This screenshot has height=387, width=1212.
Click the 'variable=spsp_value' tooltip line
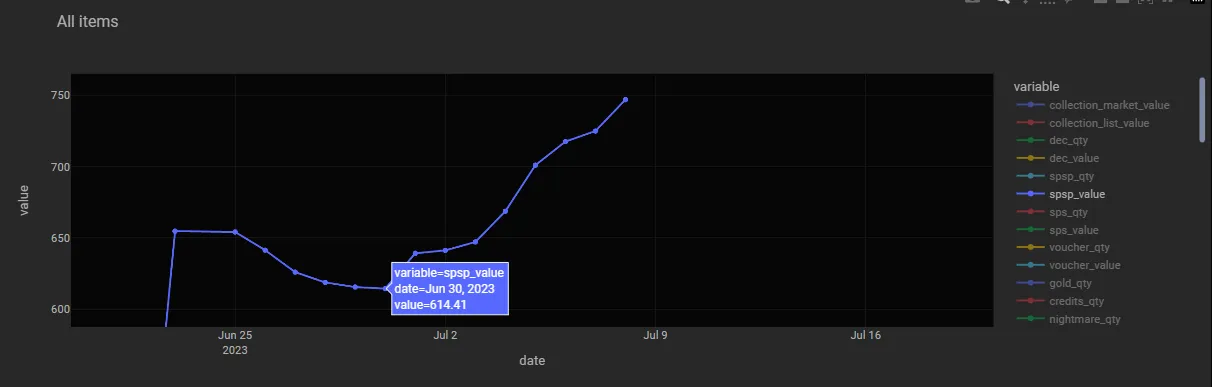pyautogui.click(x=449, y=272)
